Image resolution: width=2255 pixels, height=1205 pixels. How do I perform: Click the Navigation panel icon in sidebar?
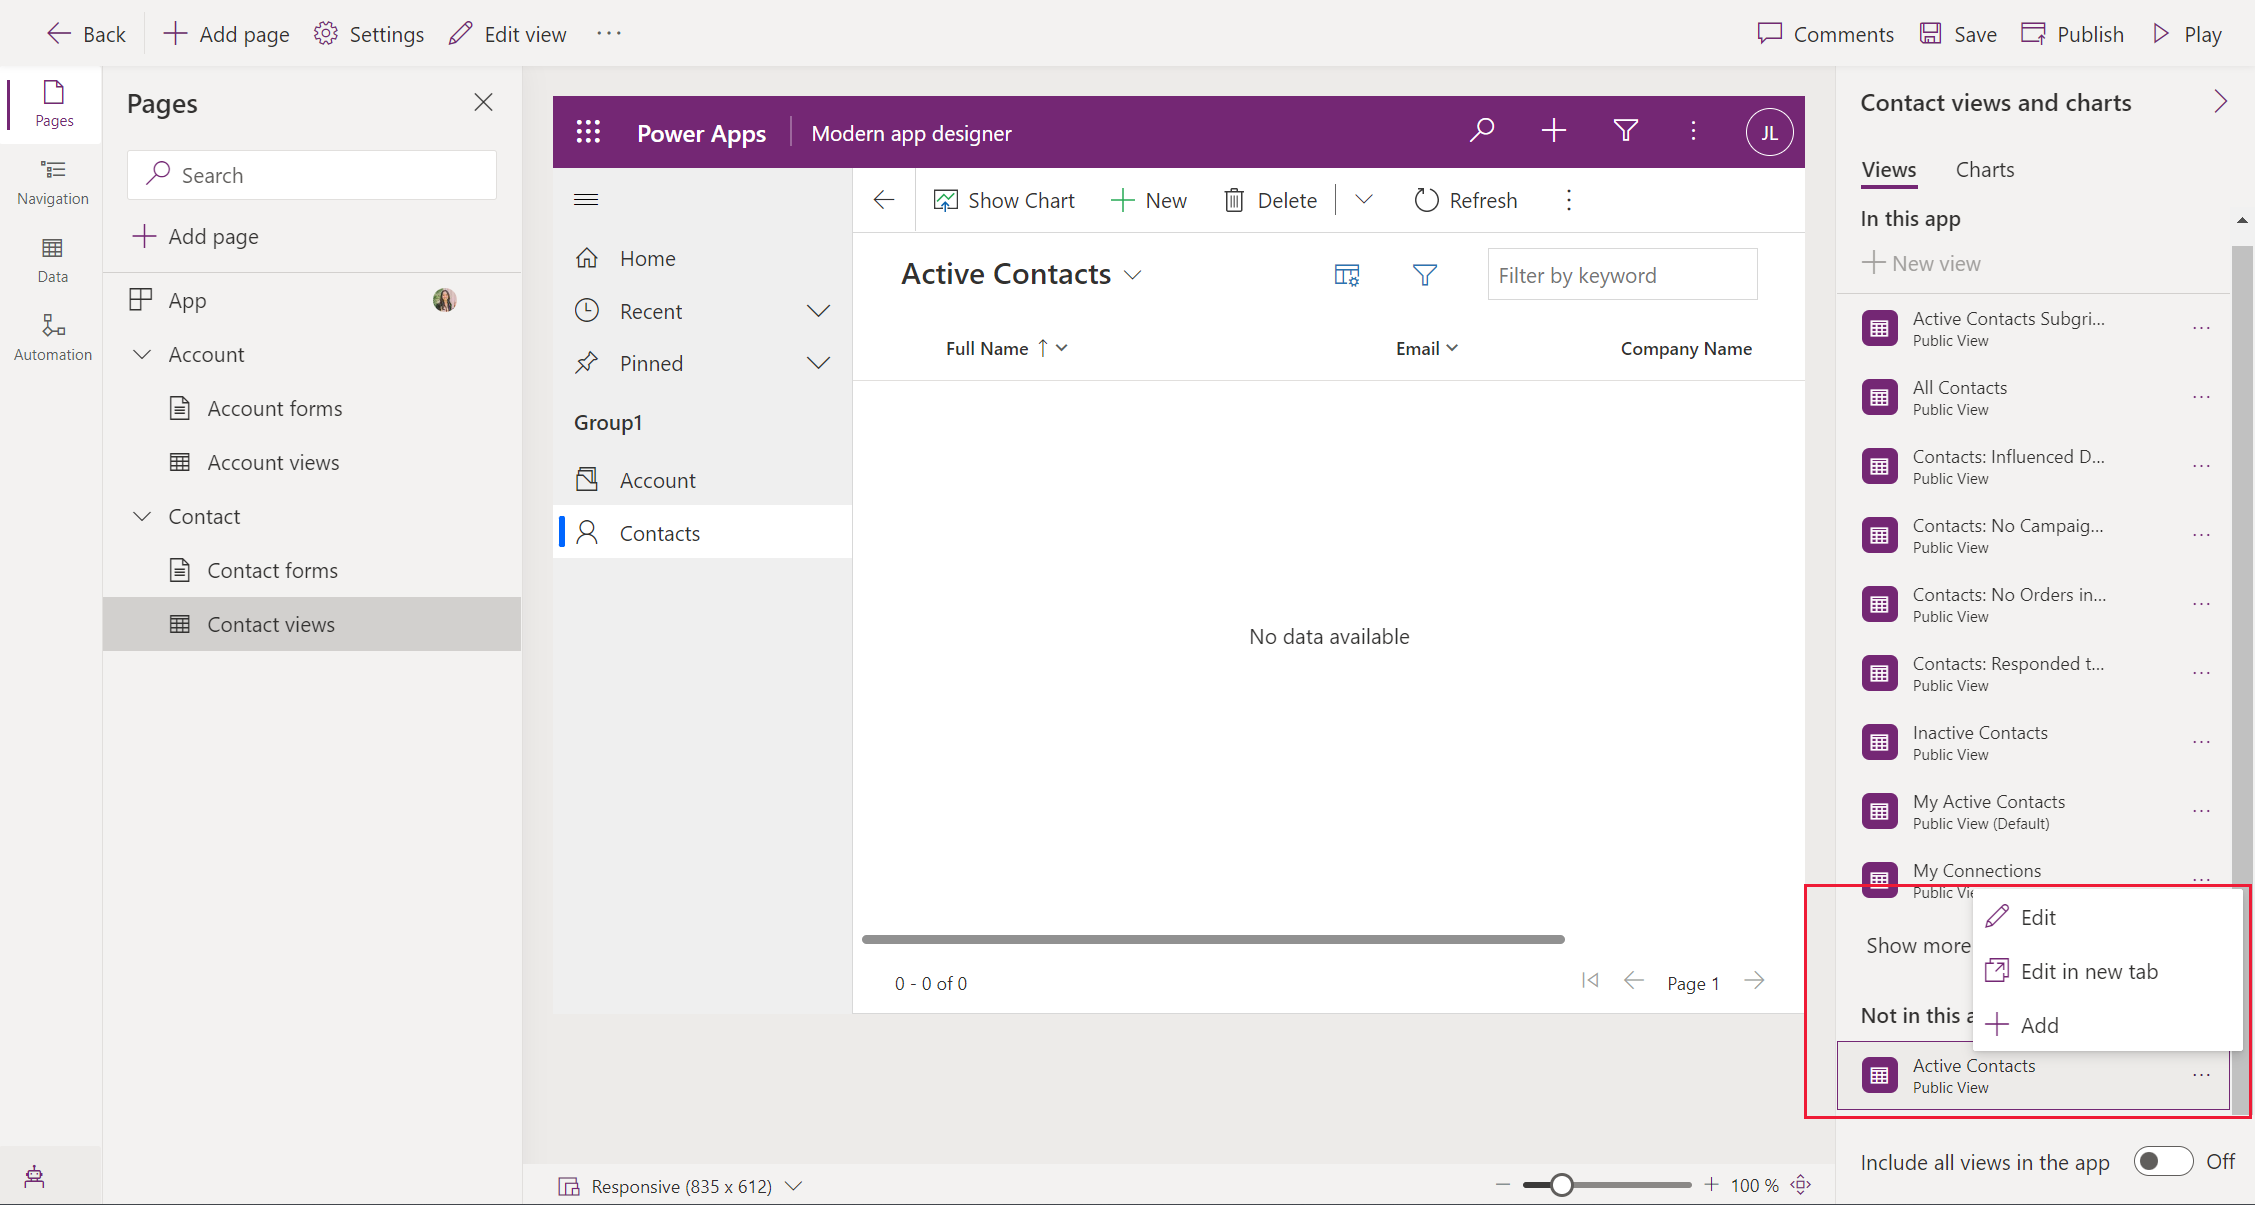click(51, 179)
